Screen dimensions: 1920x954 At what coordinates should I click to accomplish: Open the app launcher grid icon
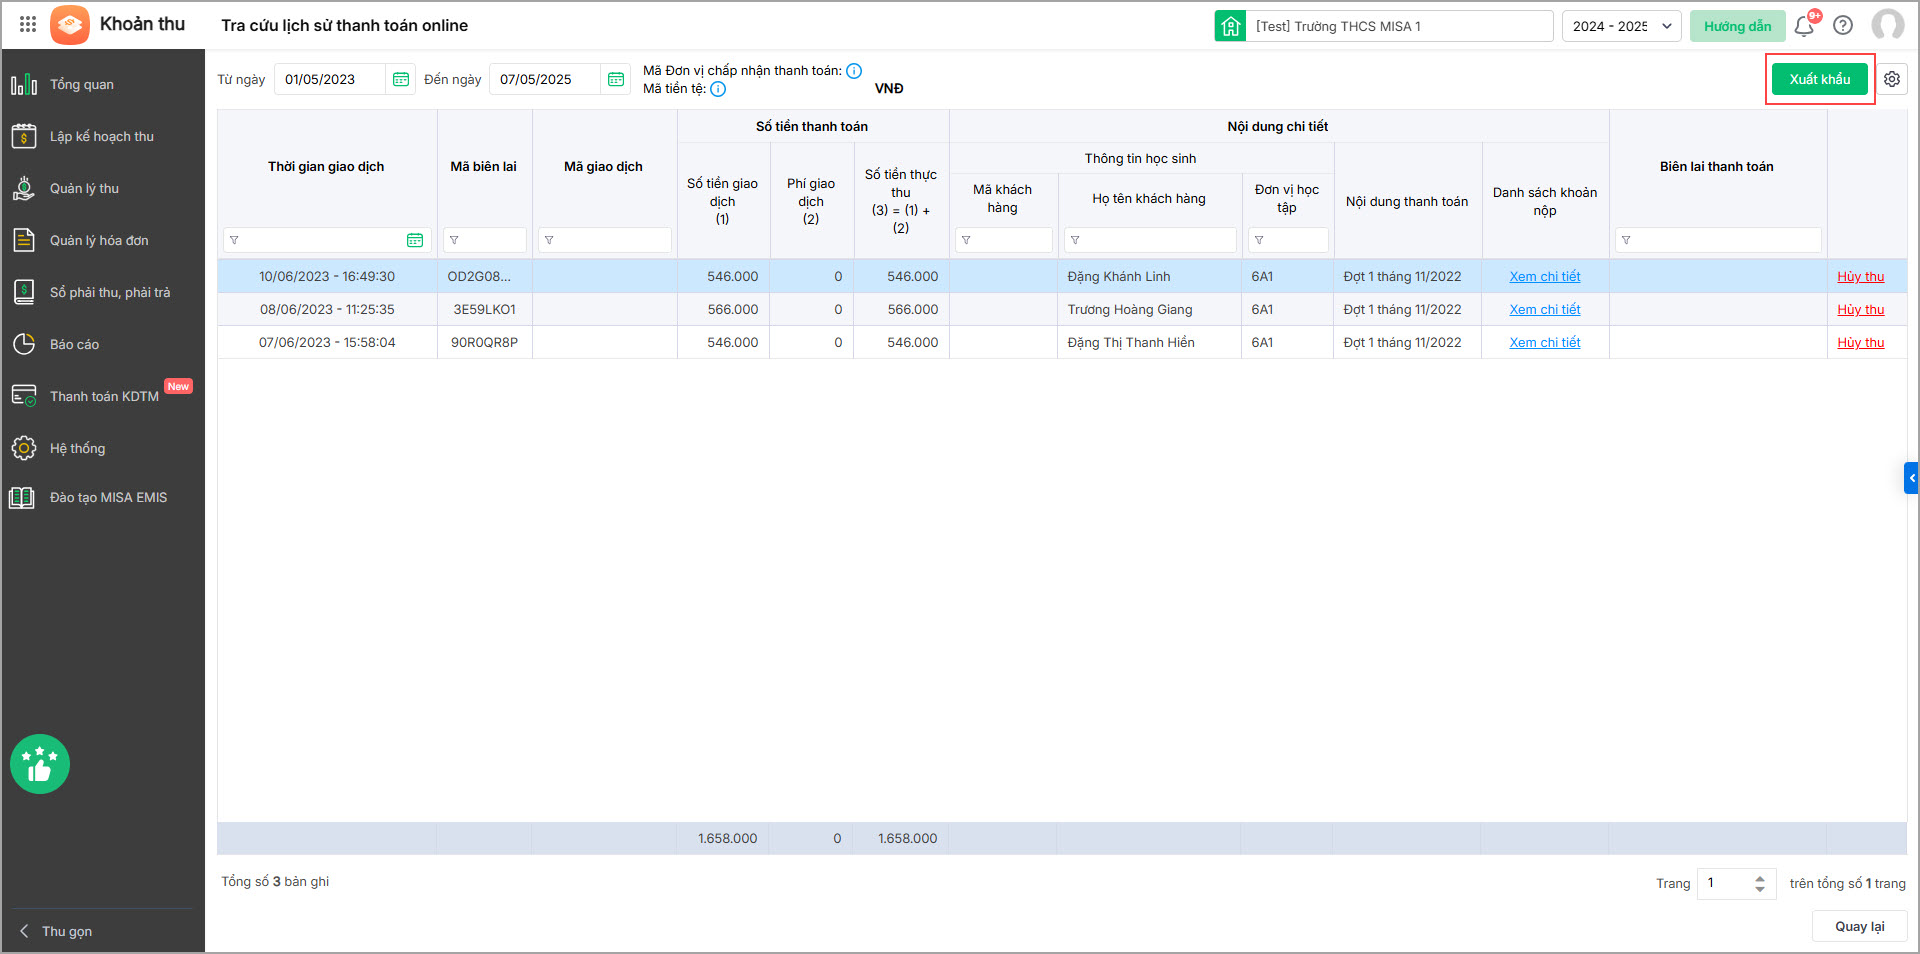pos(28,25)
